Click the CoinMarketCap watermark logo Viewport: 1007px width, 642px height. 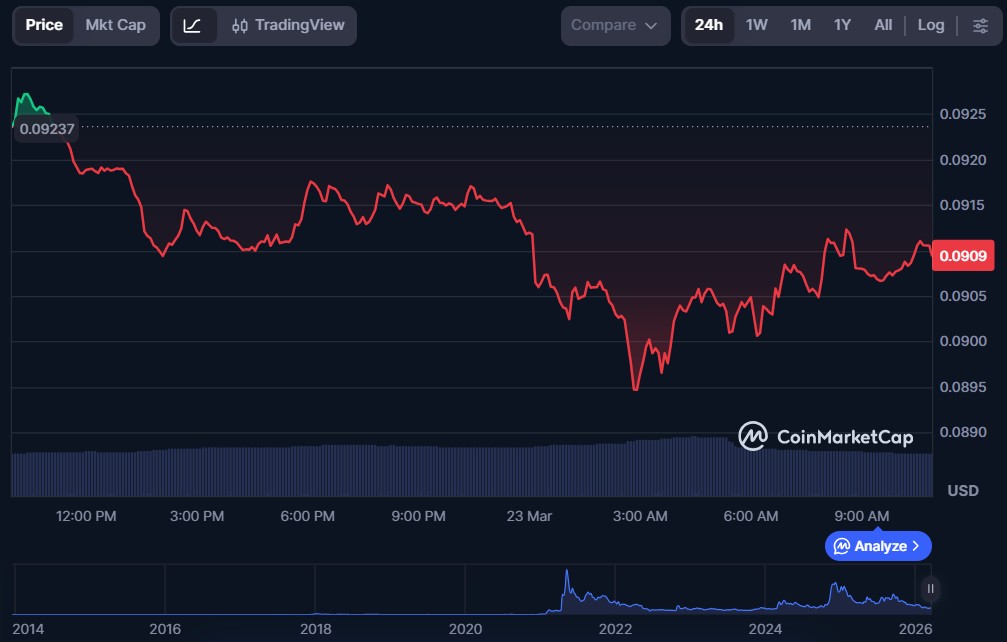tap(825, 436)
